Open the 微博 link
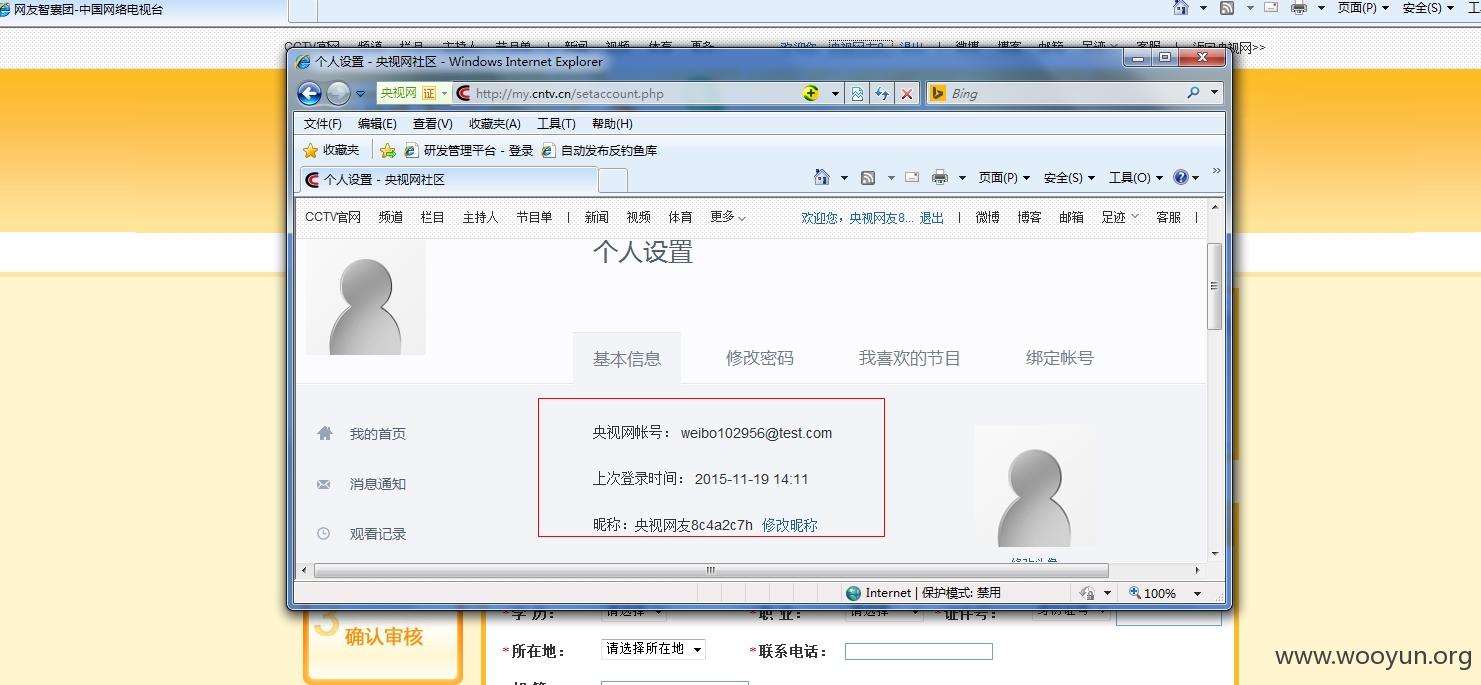 (x=988, y=217)
